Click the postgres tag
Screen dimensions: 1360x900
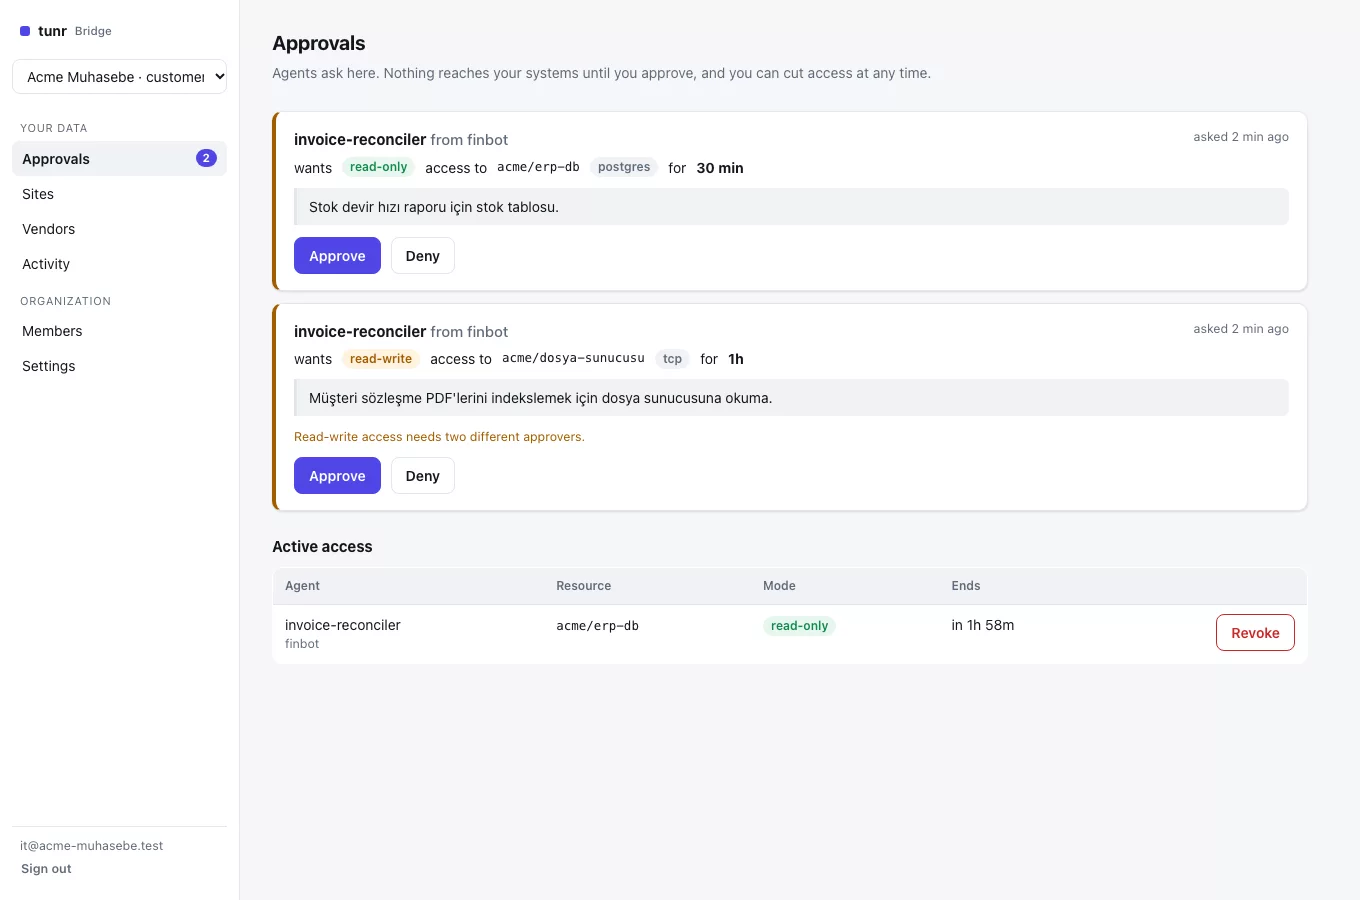624,167
